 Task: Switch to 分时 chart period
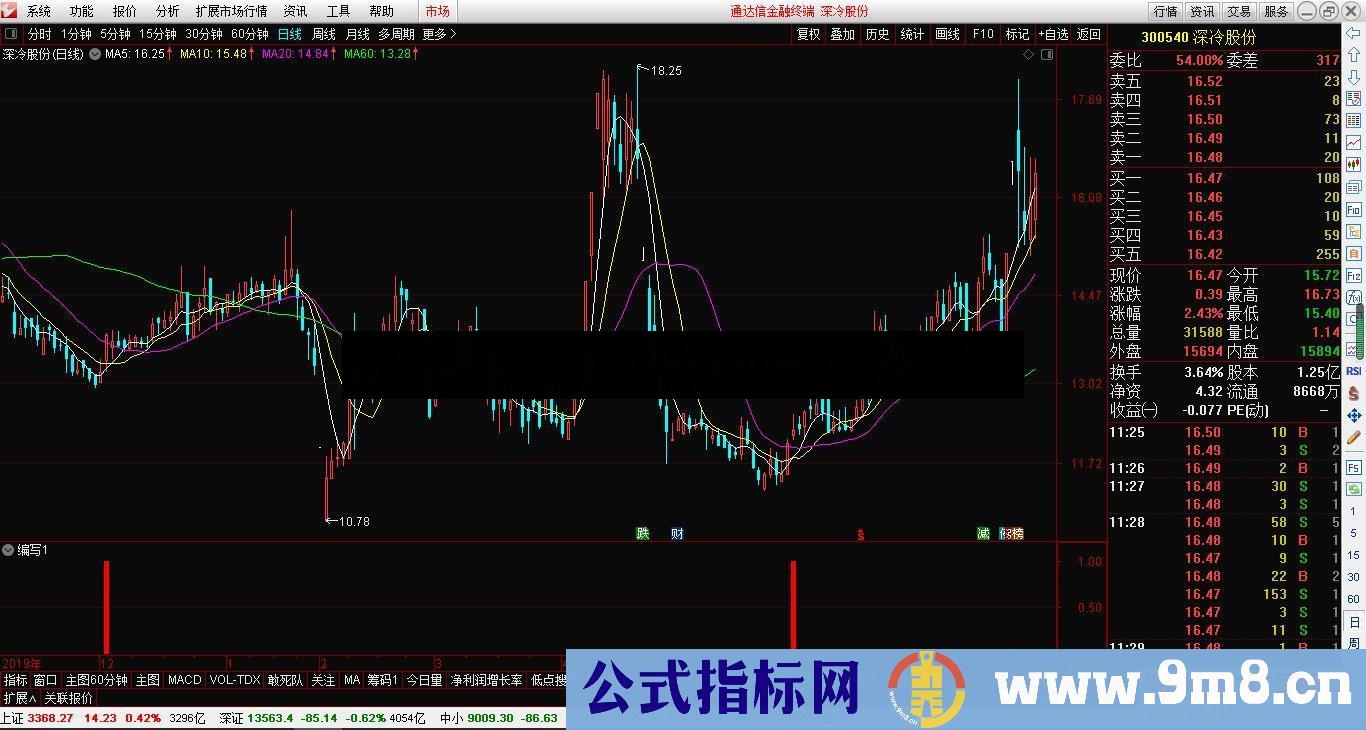[x=39, y=34]
